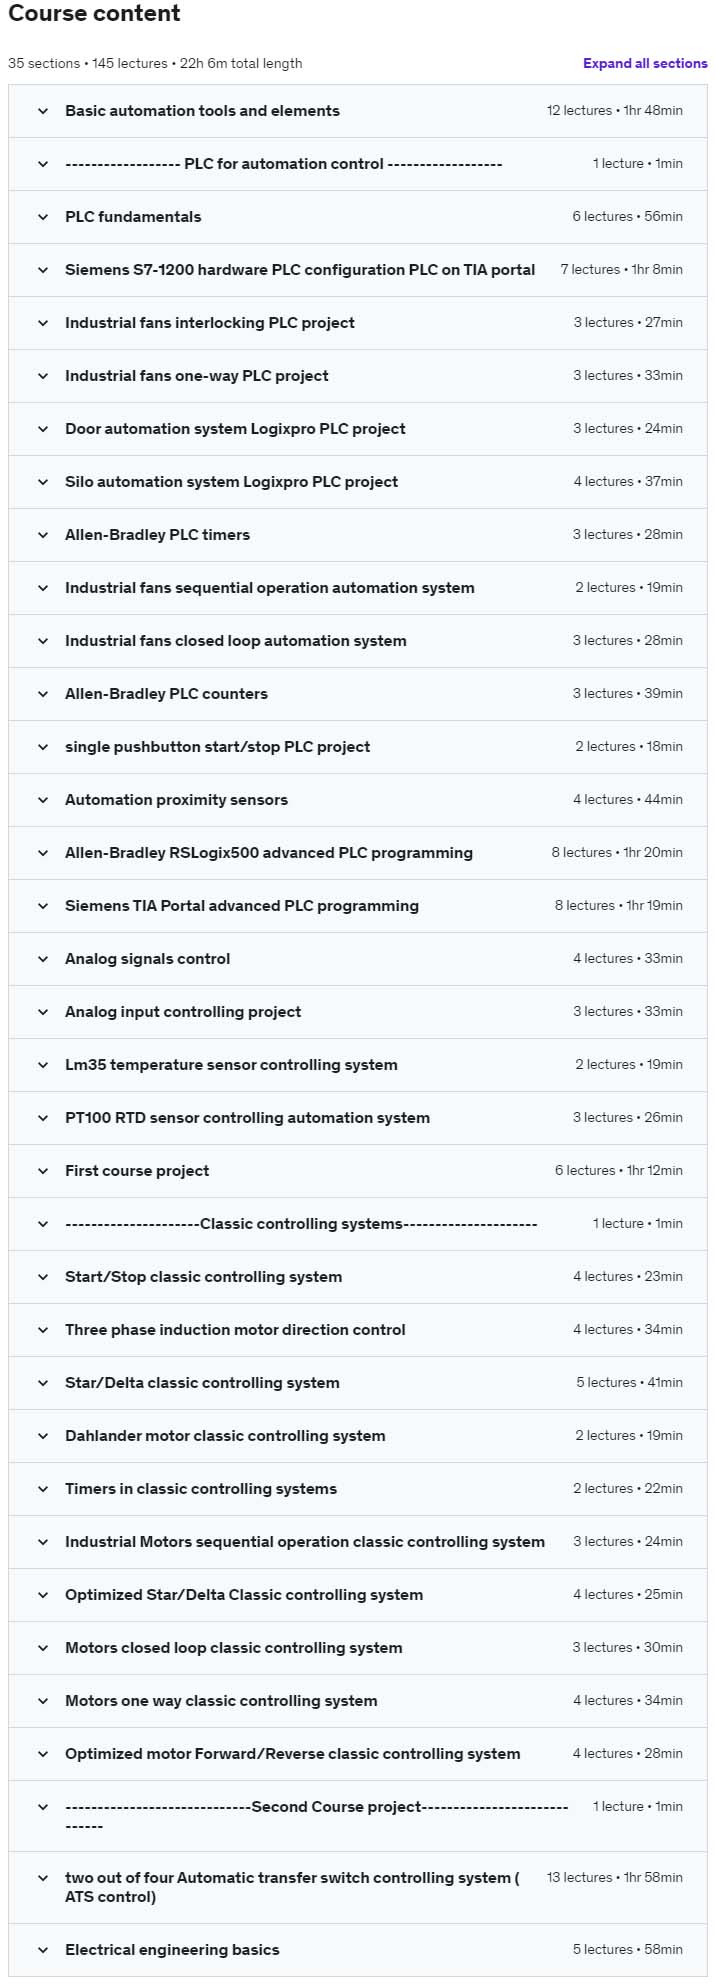
Task: Open the First course project chevron
Action: pos(43,1171)
